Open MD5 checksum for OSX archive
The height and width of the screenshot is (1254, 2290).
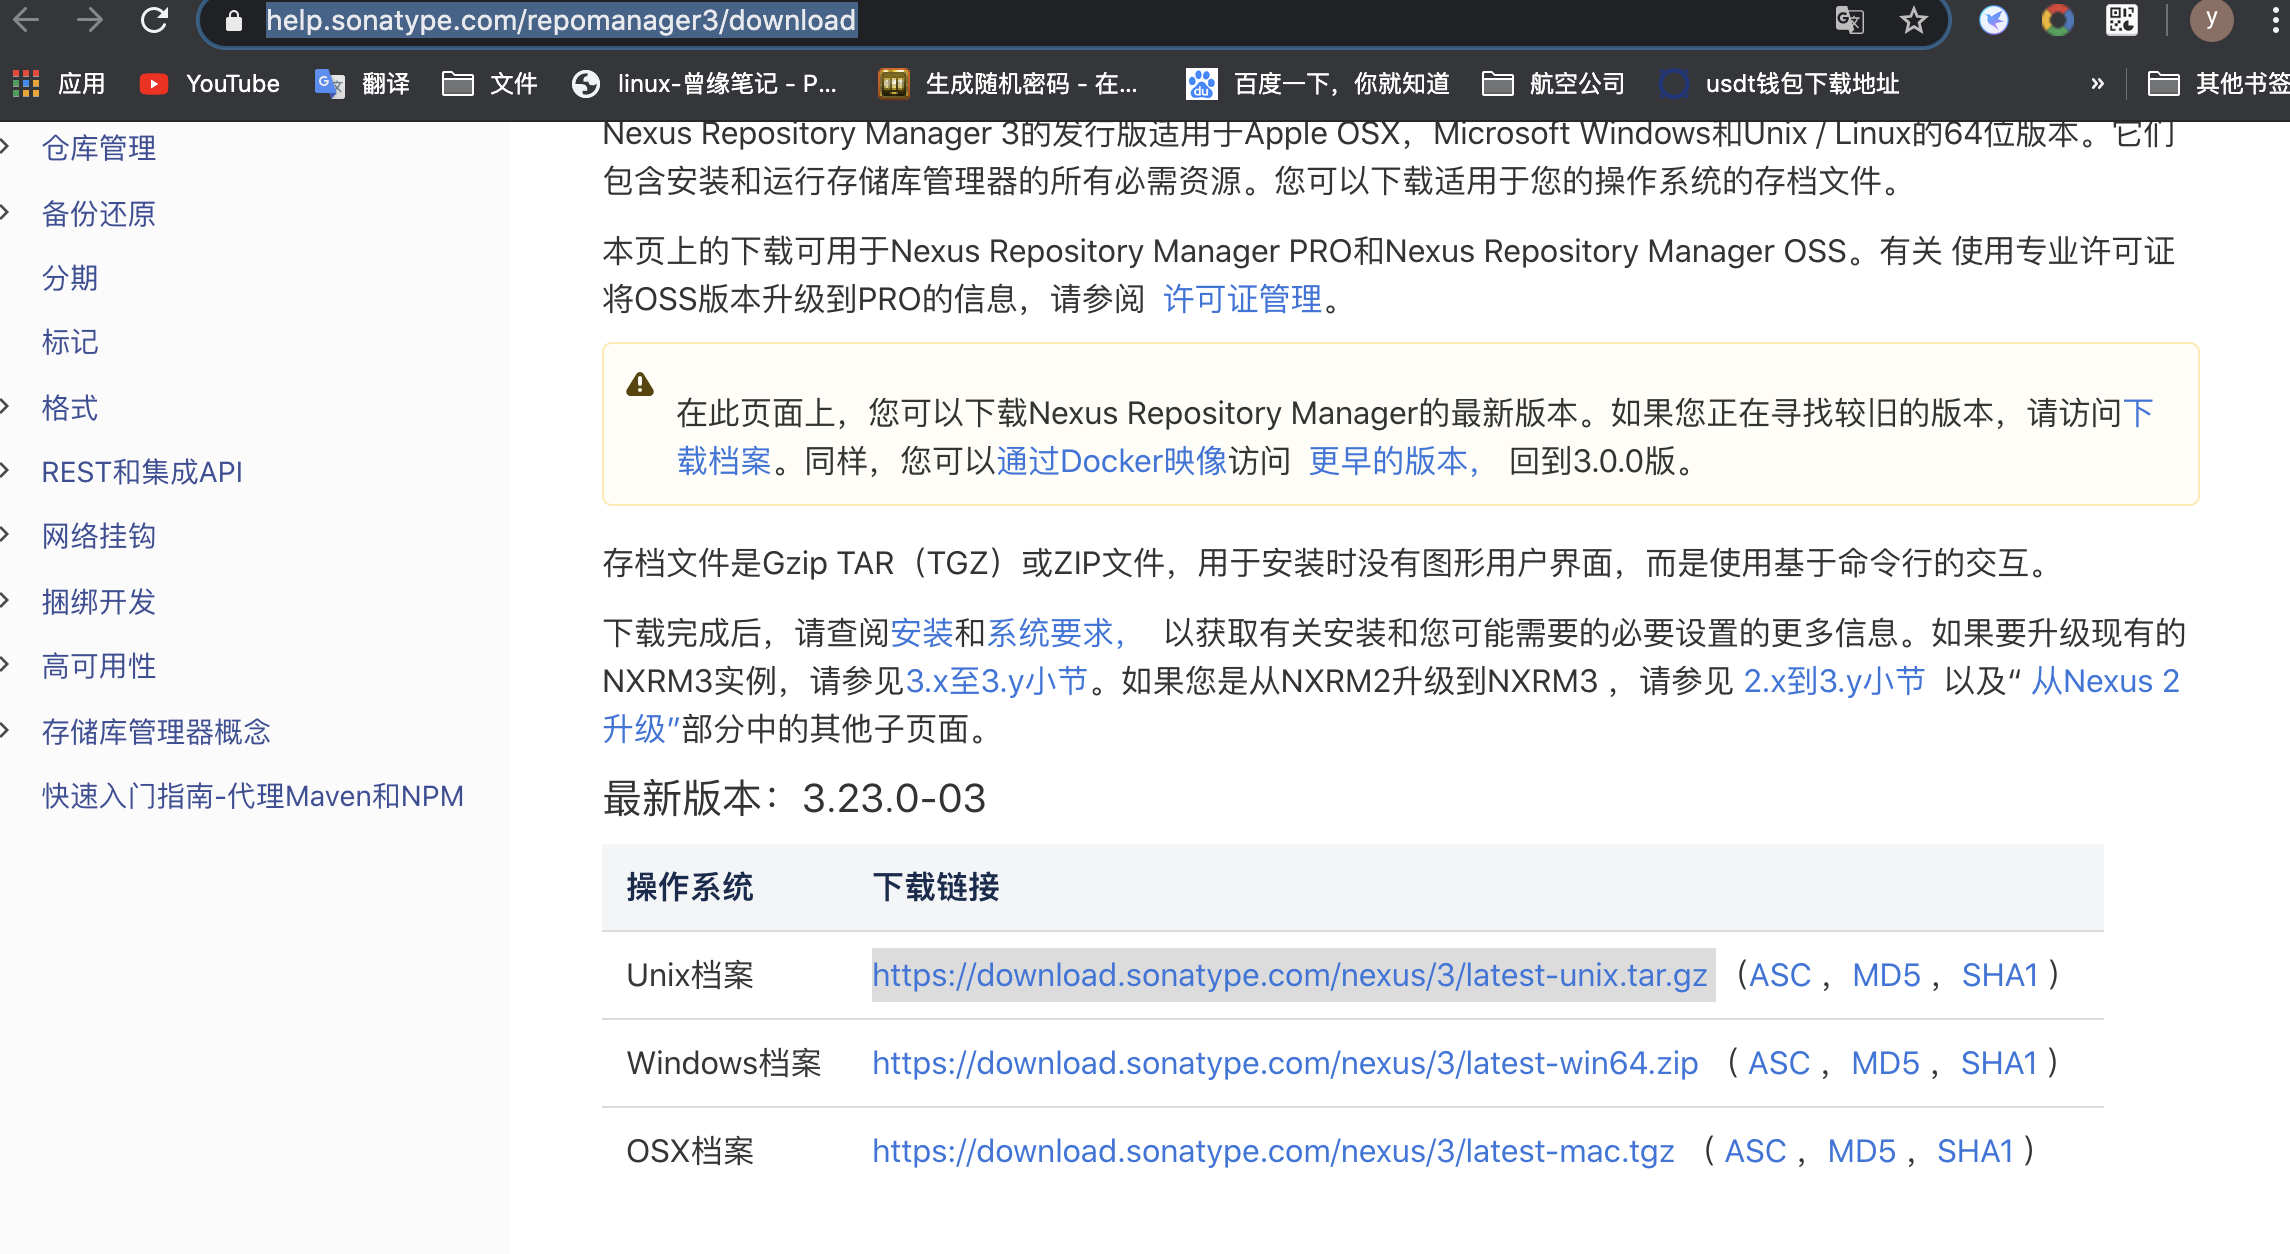click(x=1862, y=1150)
